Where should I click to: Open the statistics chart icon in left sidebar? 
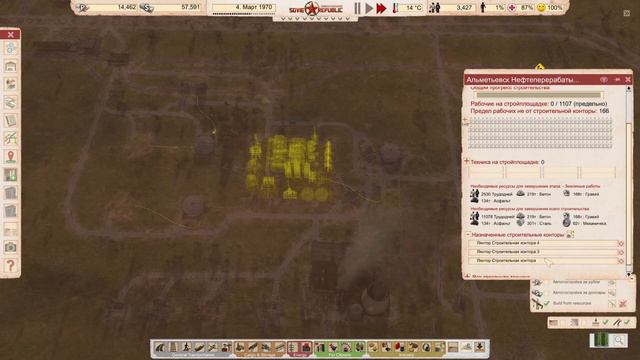11,175
